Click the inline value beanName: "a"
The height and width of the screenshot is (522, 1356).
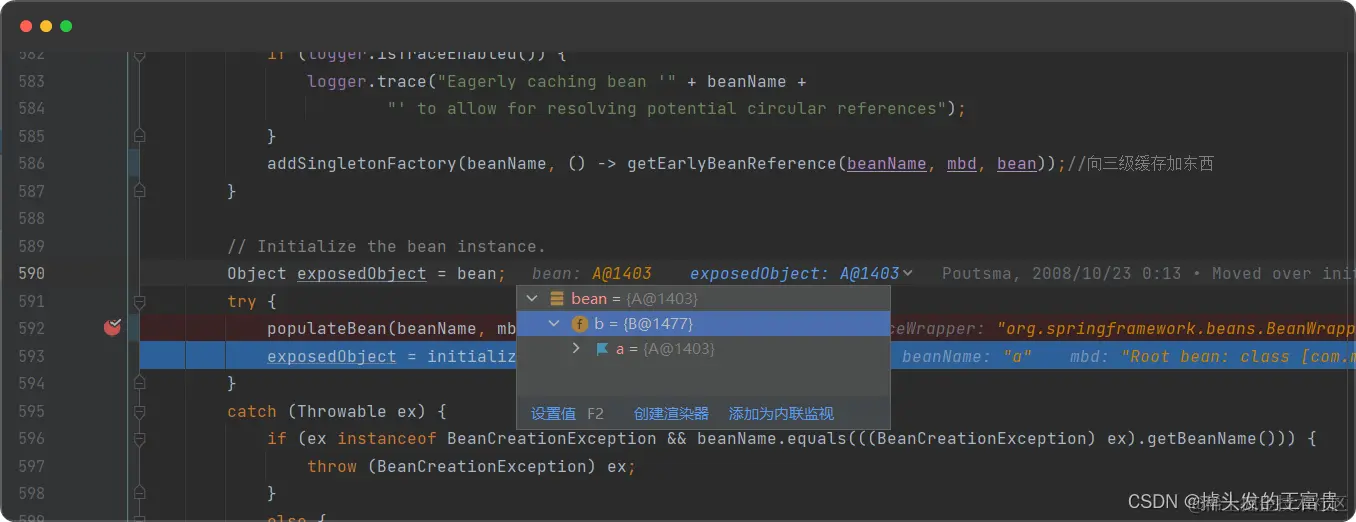click(x=967, y=356)
